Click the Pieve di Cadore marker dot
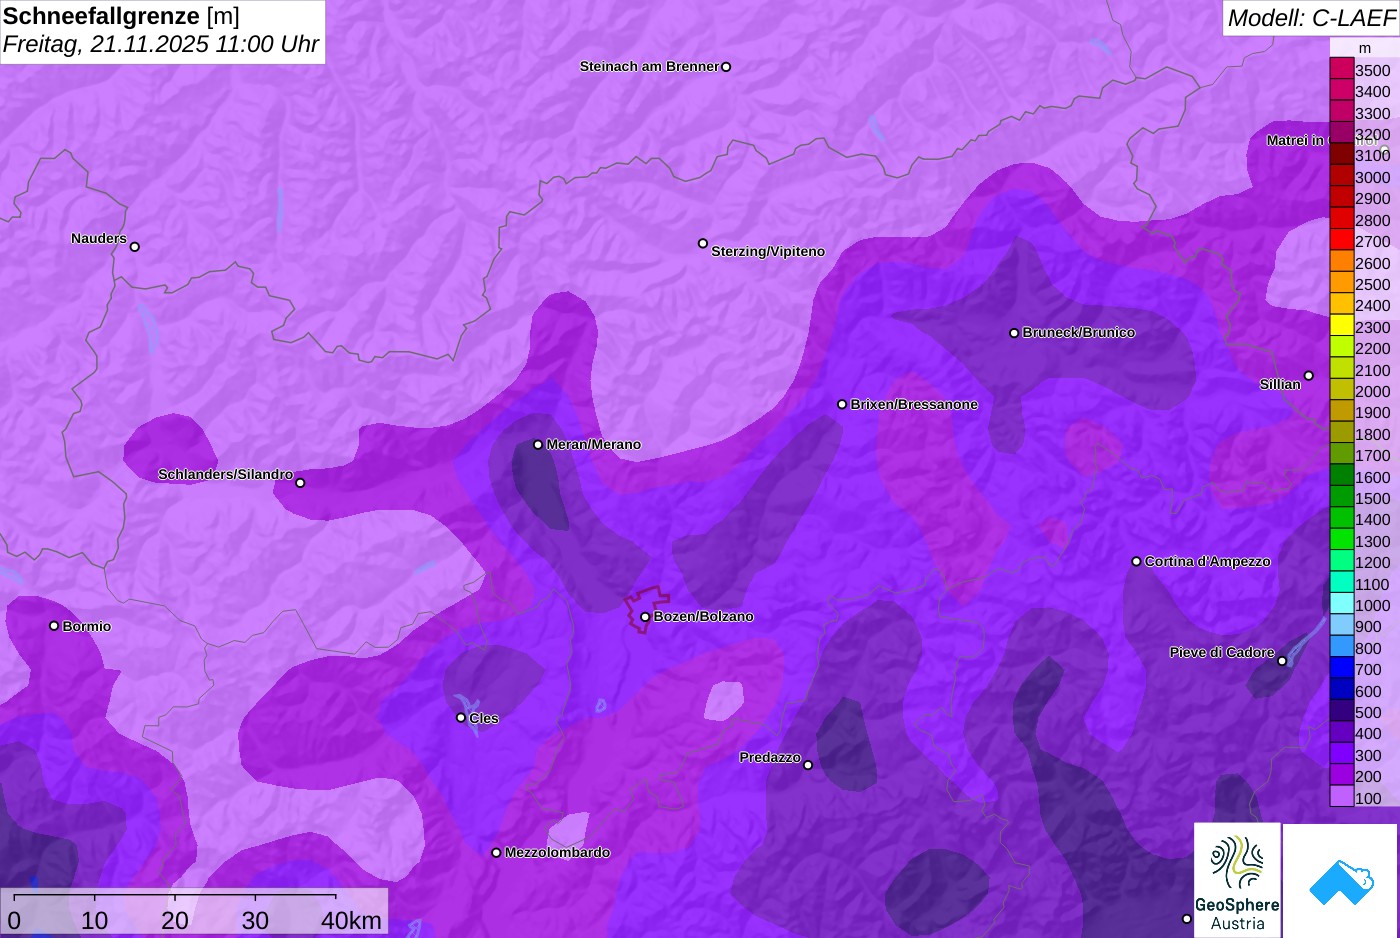The width and height of the screenshot is (1400, 938). pyautogui.click(x=1282, y=661)
